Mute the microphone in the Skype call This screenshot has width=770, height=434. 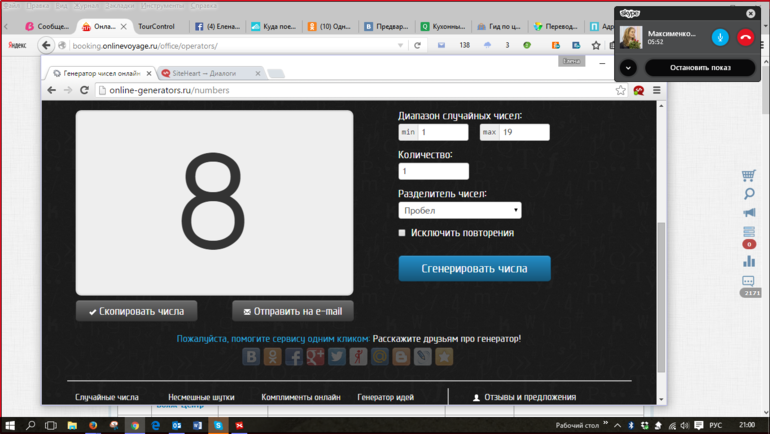click(720, 37)
